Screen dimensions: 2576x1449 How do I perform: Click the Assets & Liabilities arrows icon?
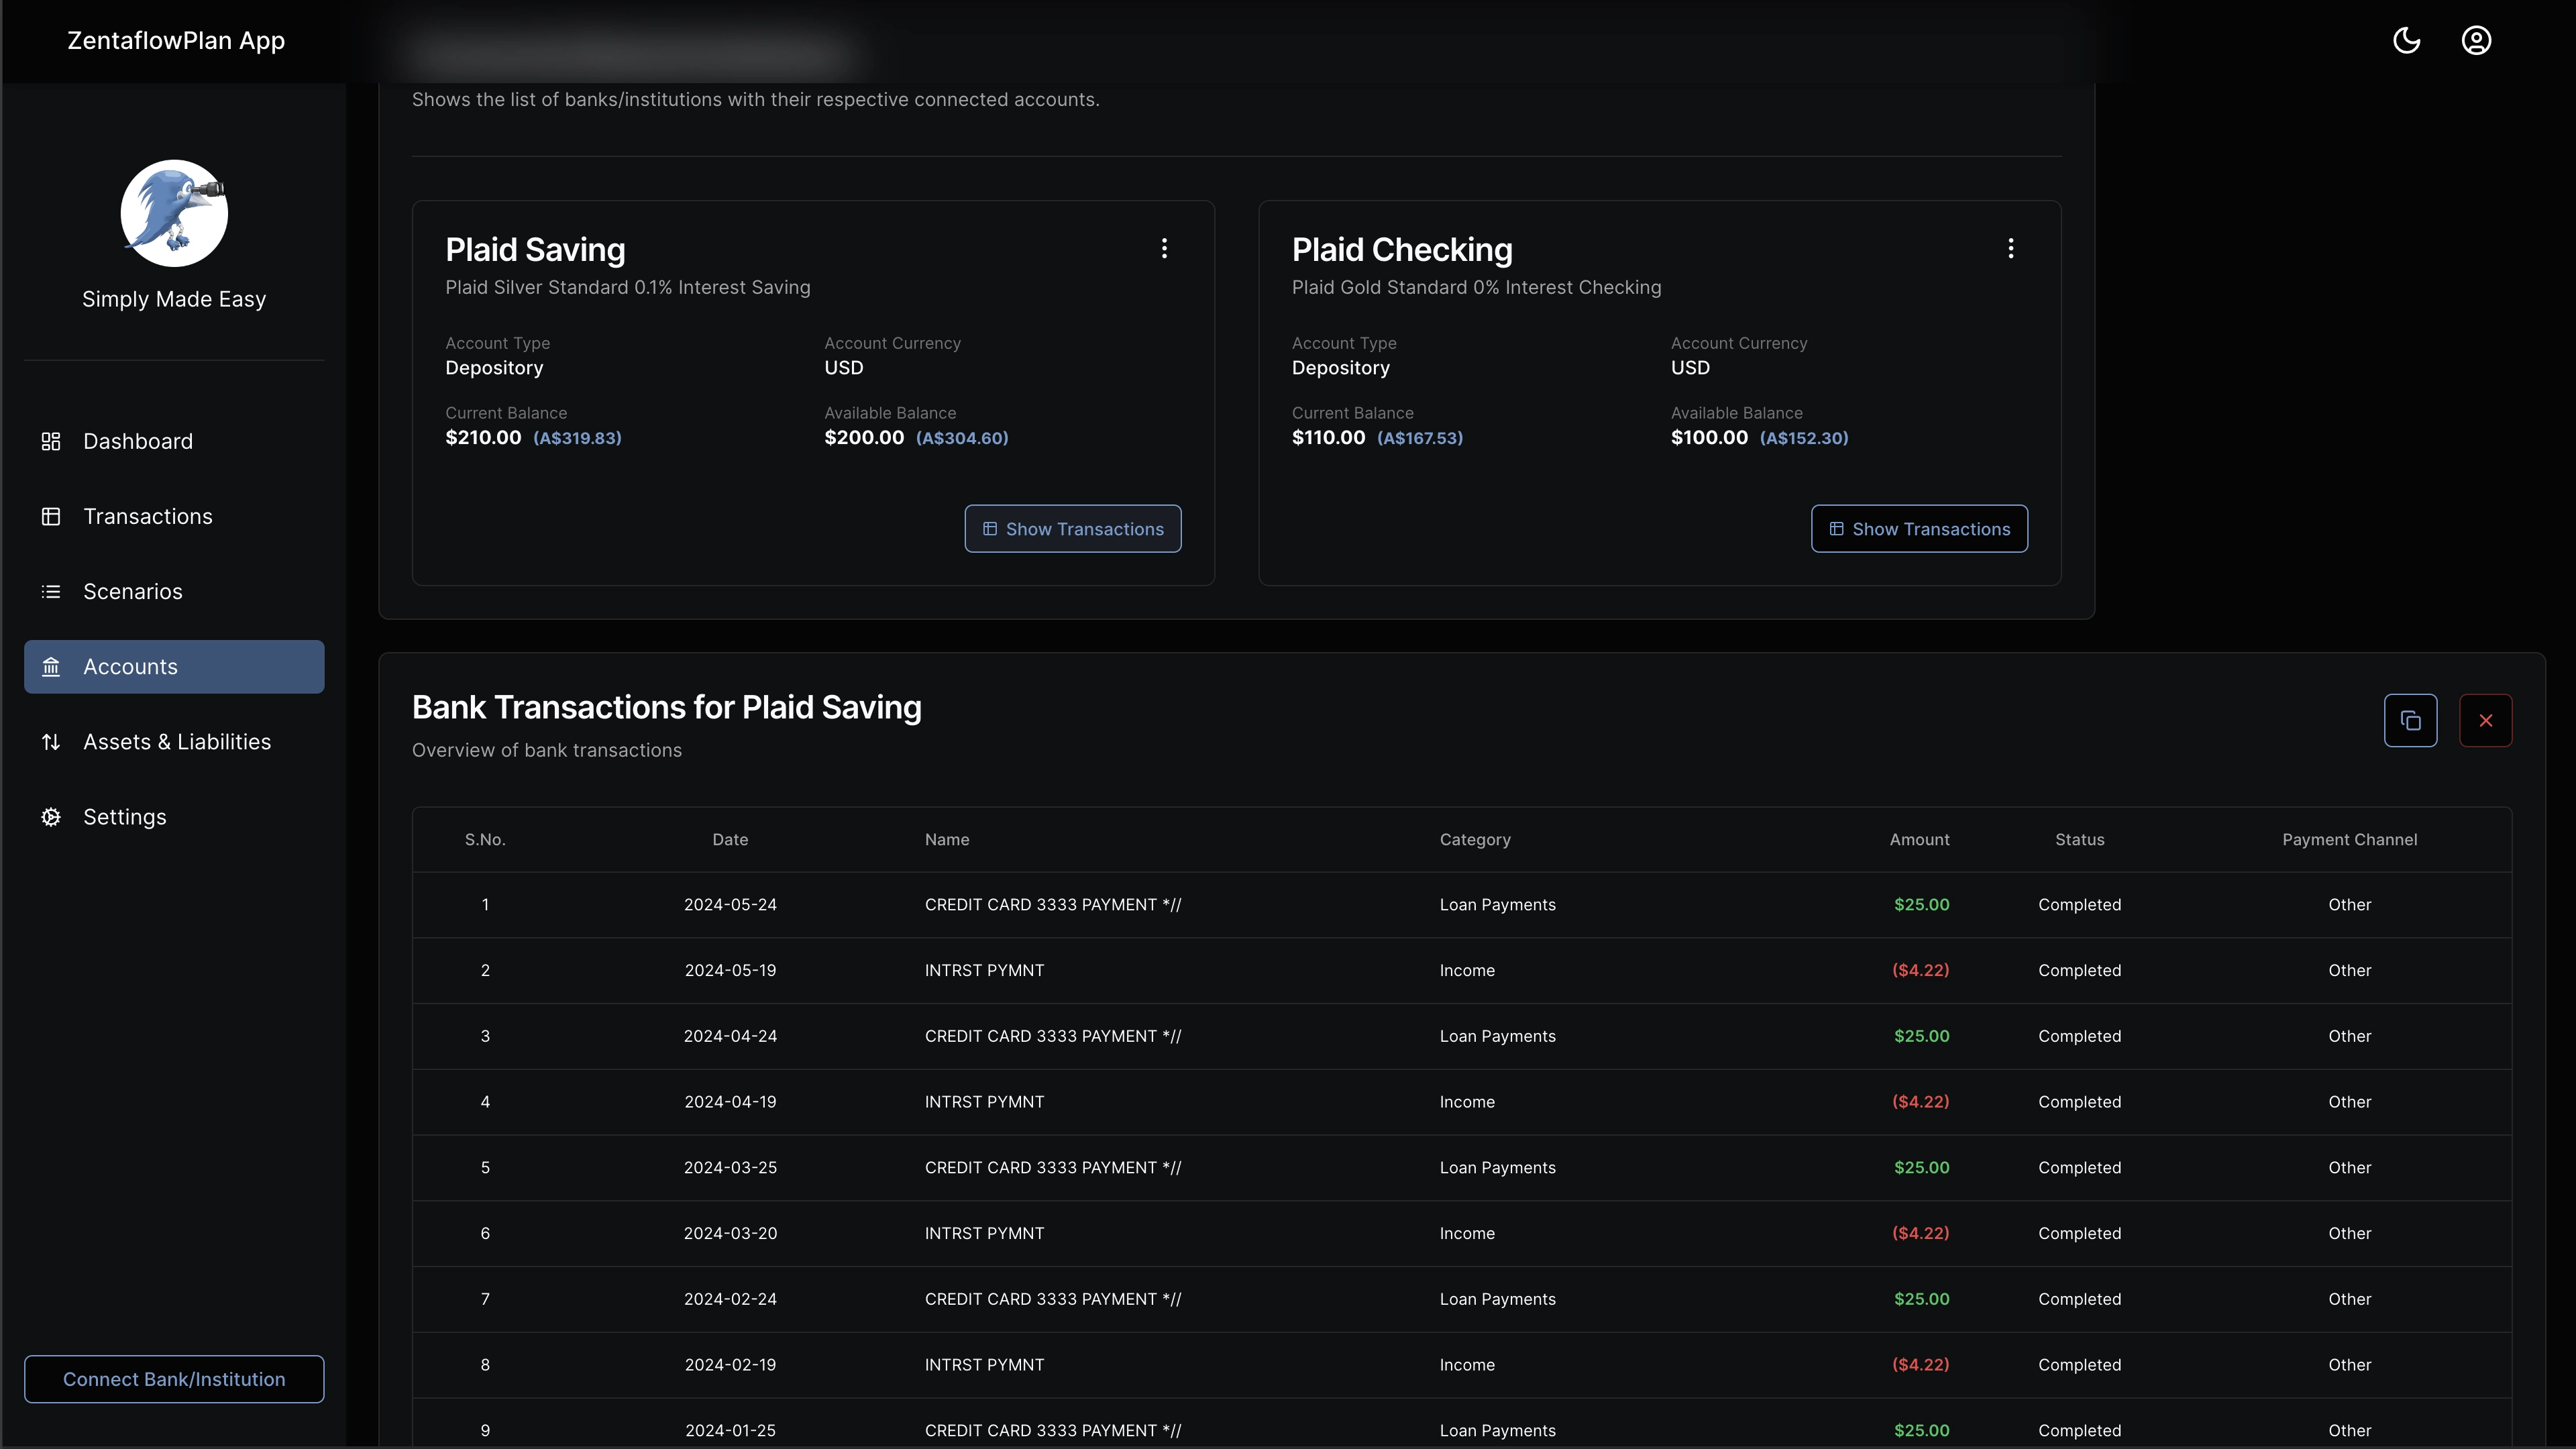51,741
